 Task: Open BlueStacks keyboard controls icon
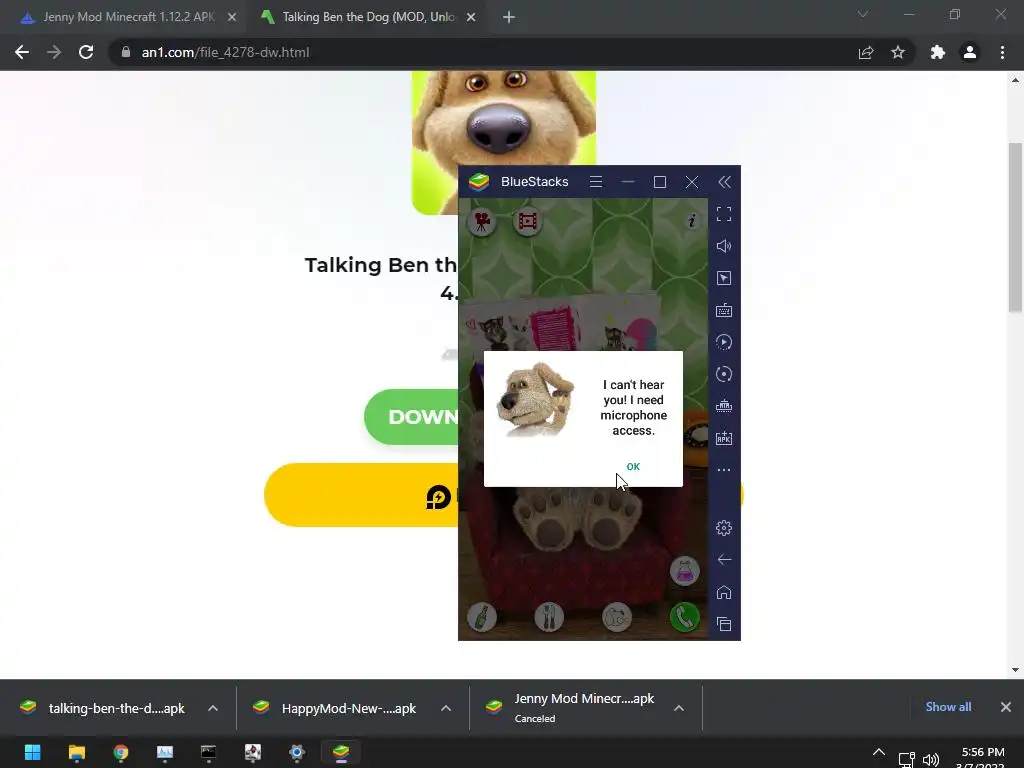[724, 310]
